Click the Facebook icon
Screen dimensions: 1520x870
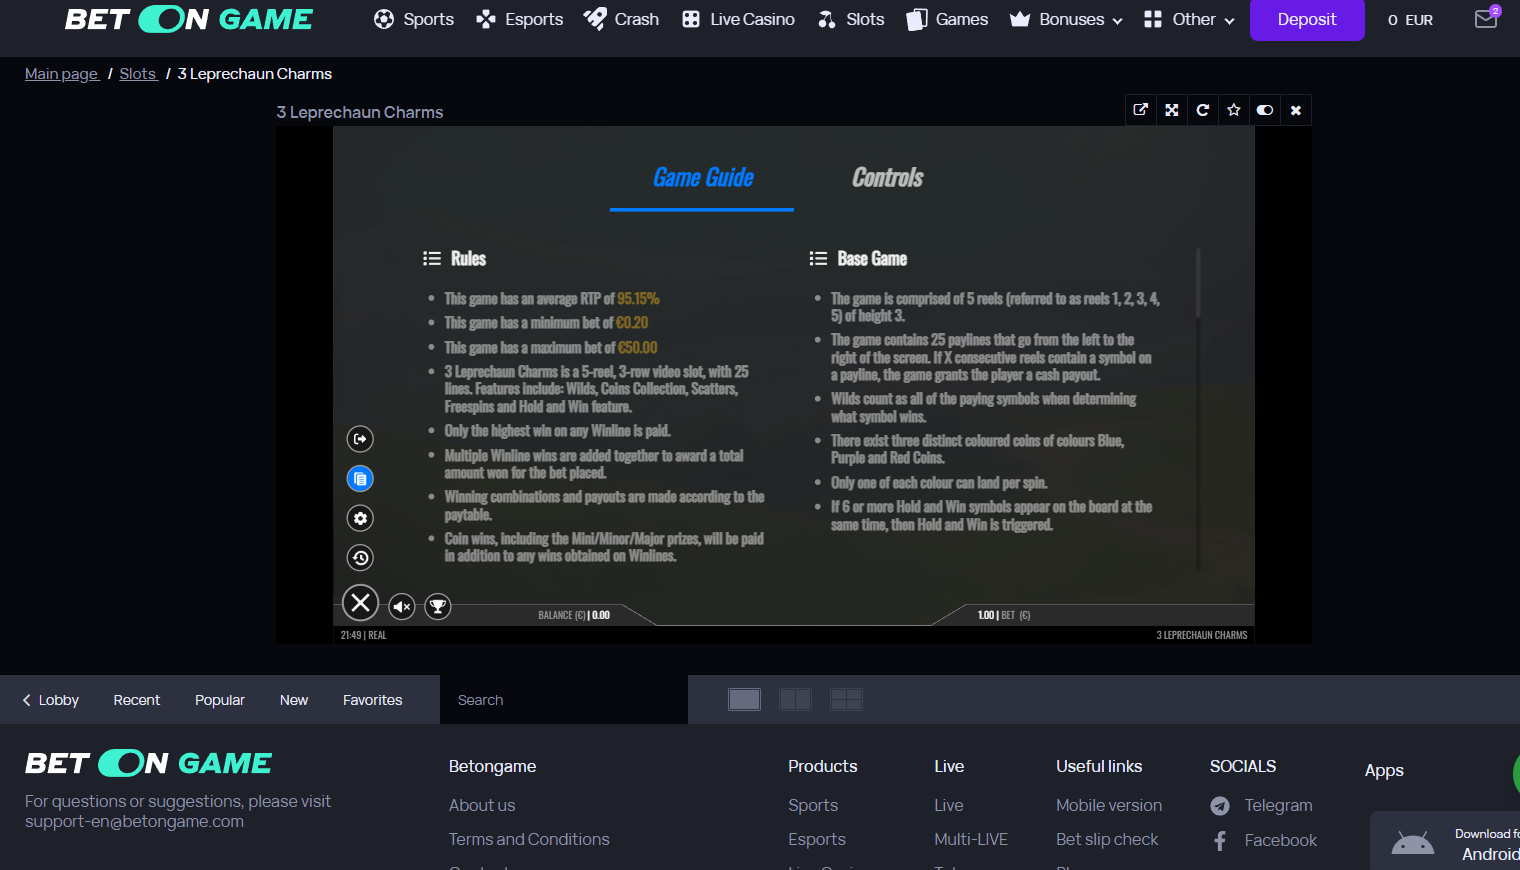[x=1220, y=841]
